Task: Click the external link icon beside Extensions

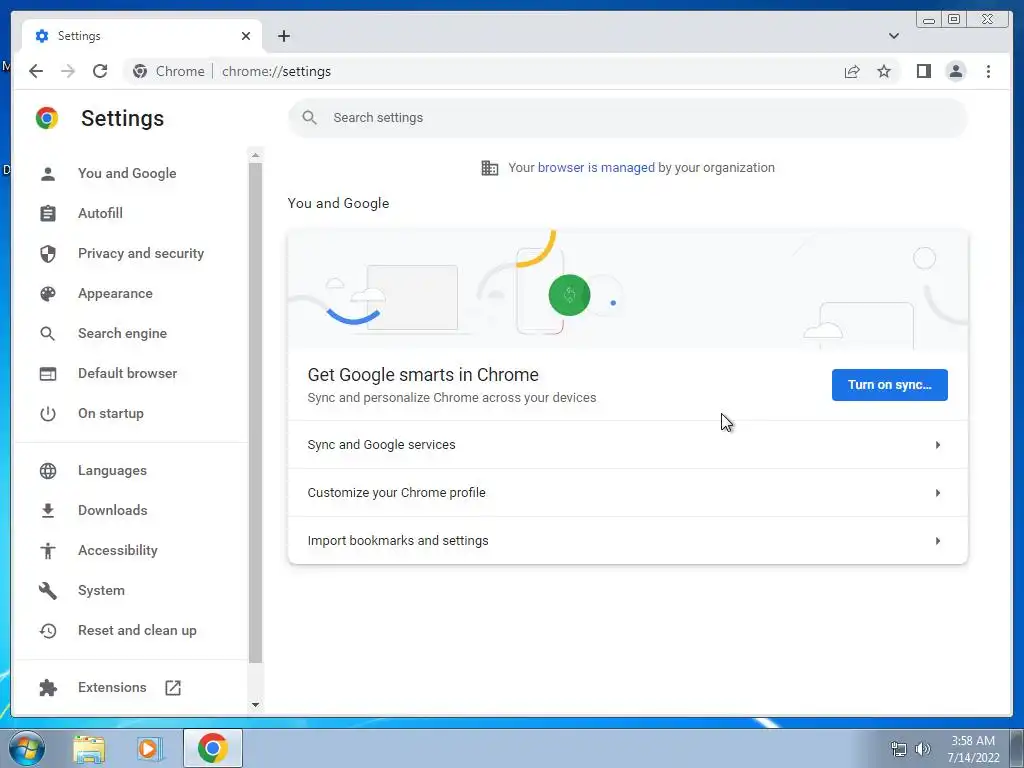Action: click(x=172, y=688)
